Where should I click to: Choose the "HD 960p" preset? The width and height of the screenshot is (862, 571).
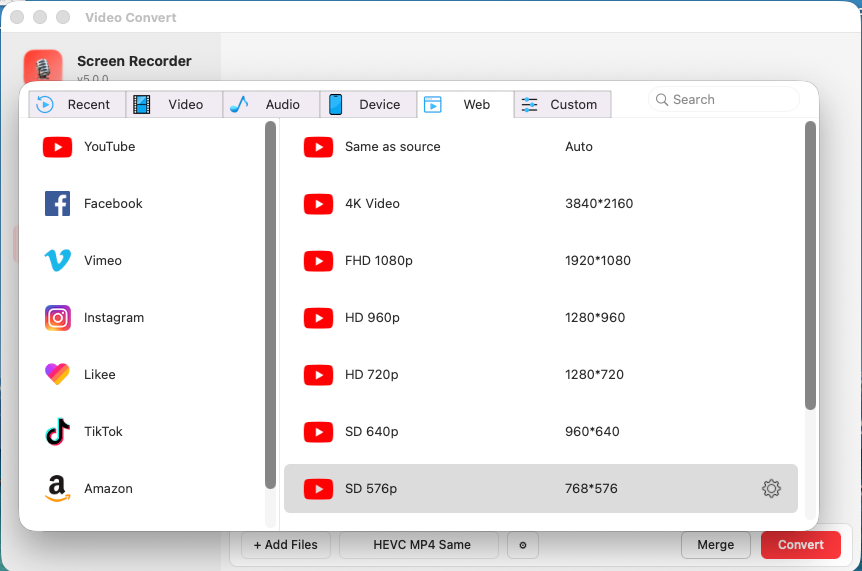click(x=372, y=318)
